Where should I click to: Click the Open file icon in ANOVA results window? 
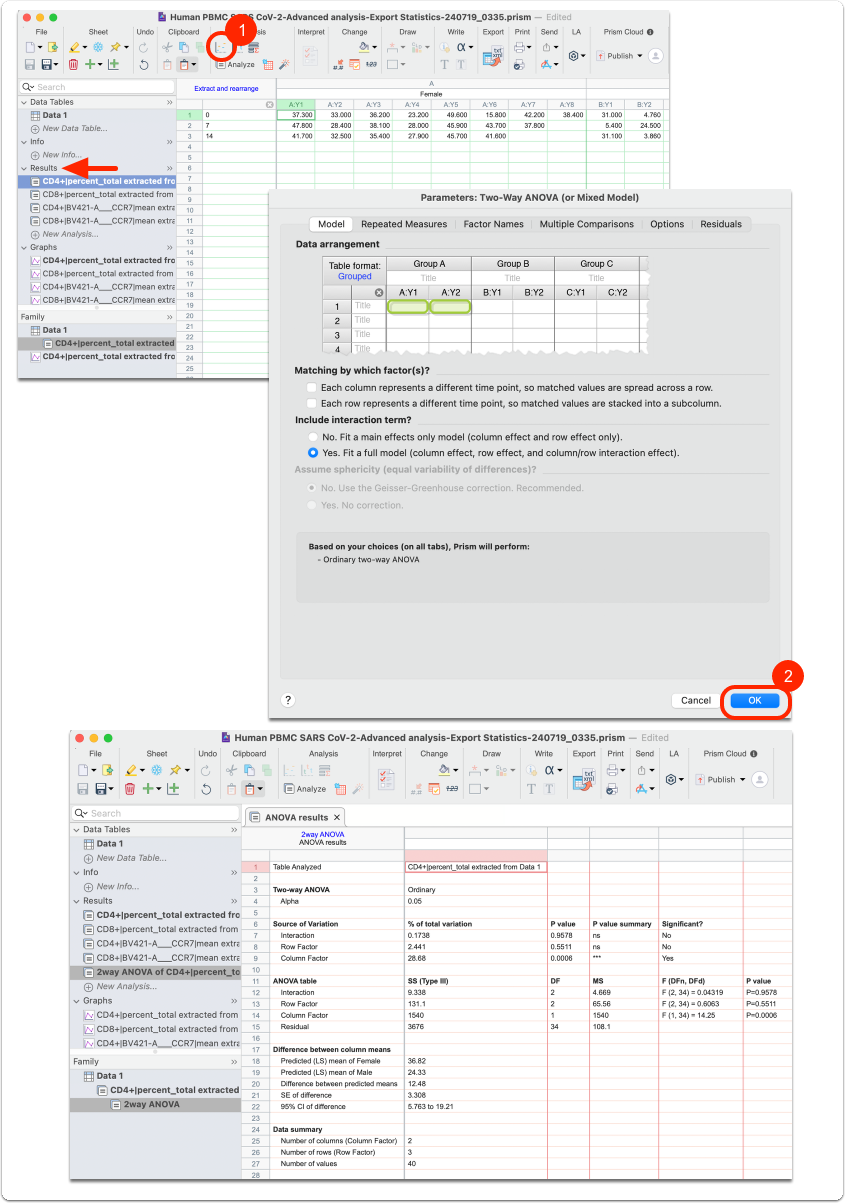107,770
